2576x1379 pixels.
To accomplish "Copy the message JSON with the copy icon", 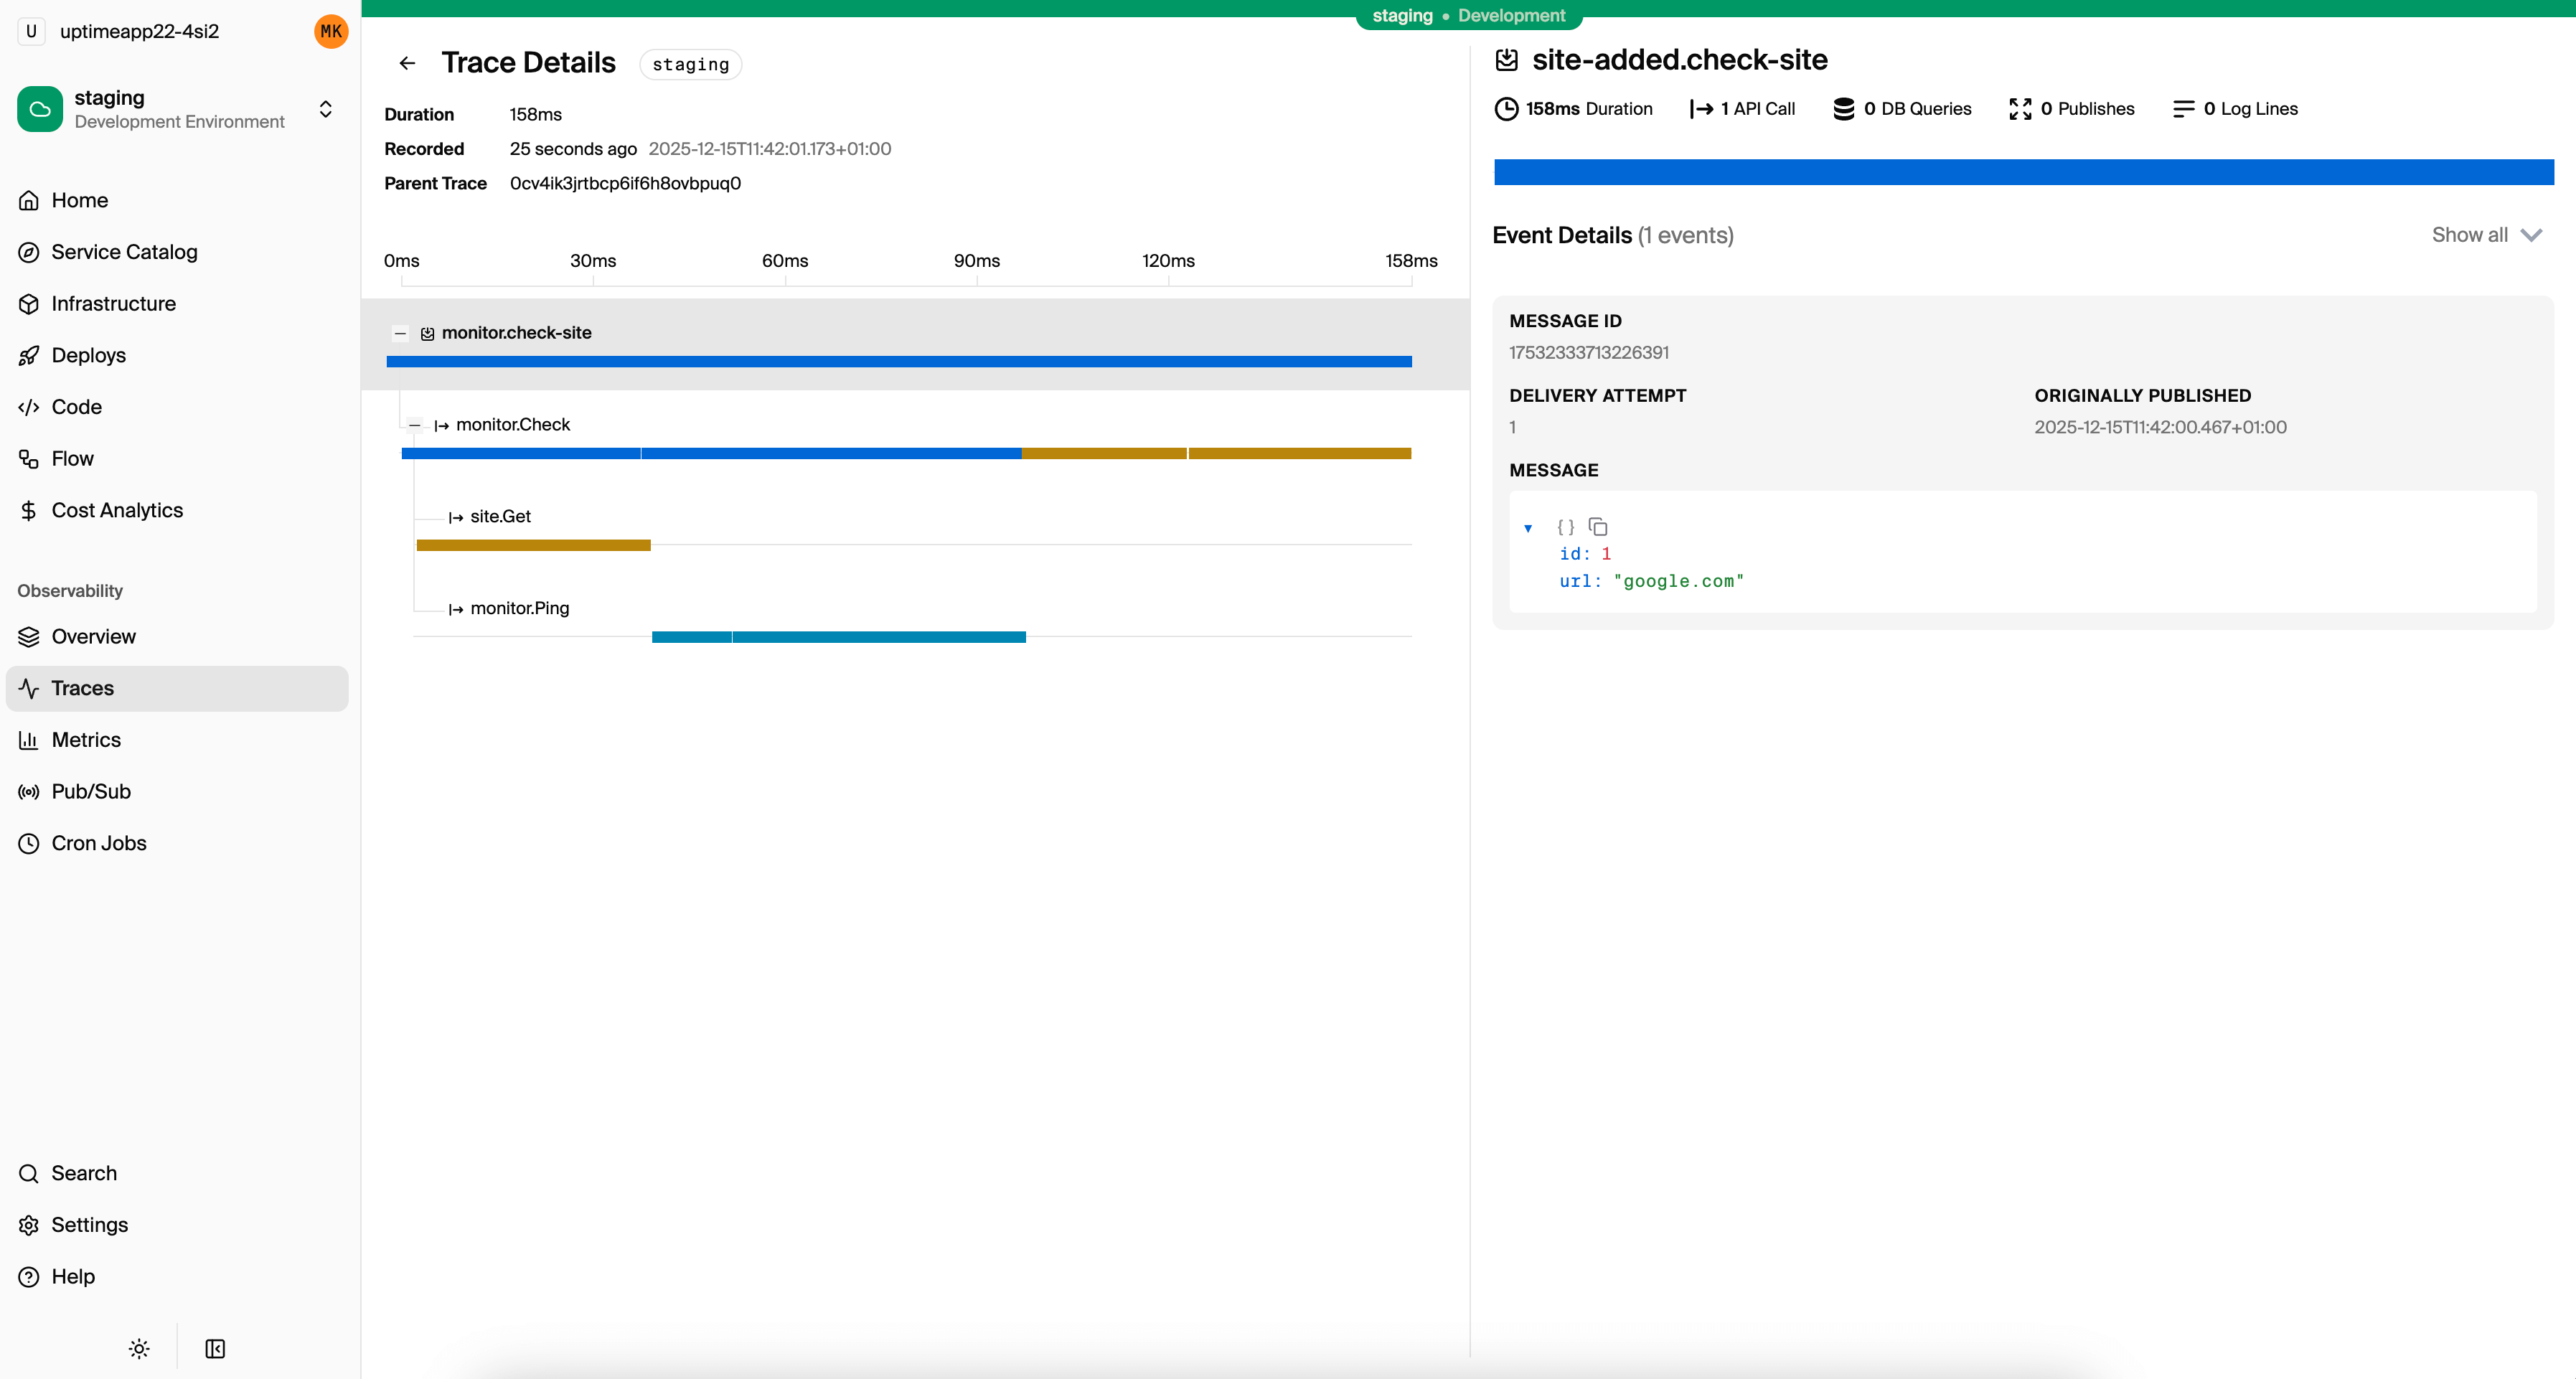I will [1598, 527].
